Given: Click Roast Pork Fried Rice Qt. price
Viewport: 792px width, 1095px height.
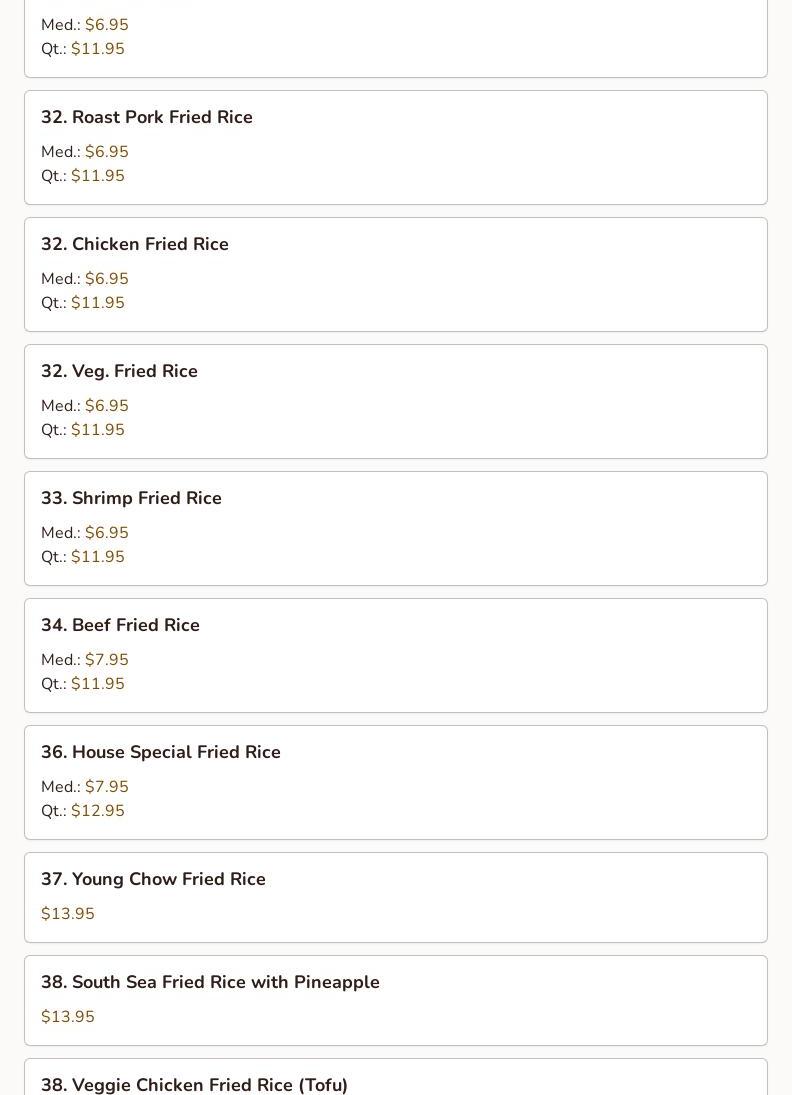Looking at the screenshot, I should 98,175.
